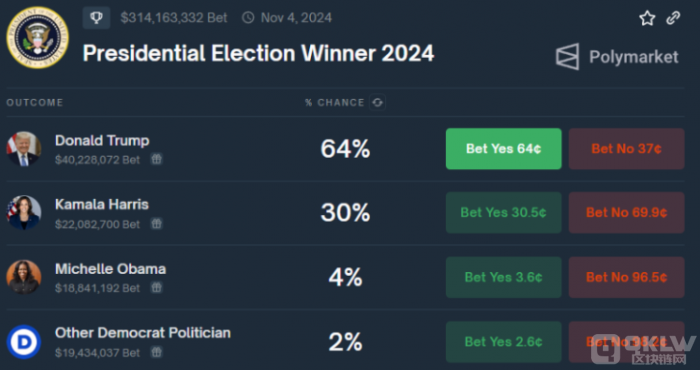Click the trophy icon beside total bet

tap(96, 18)
